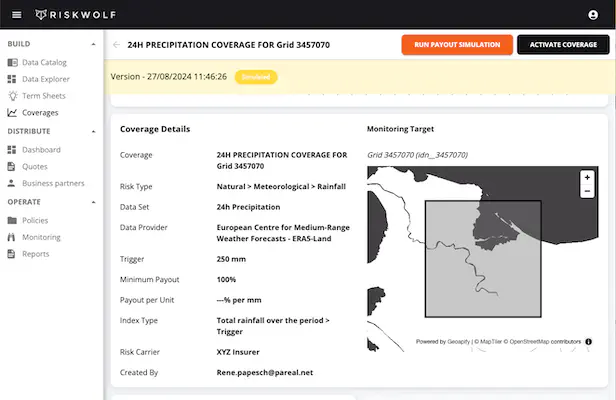Screen dimensions: 616x400
Task: Click the Riskwolf logo
Action: tap(76, 15)
